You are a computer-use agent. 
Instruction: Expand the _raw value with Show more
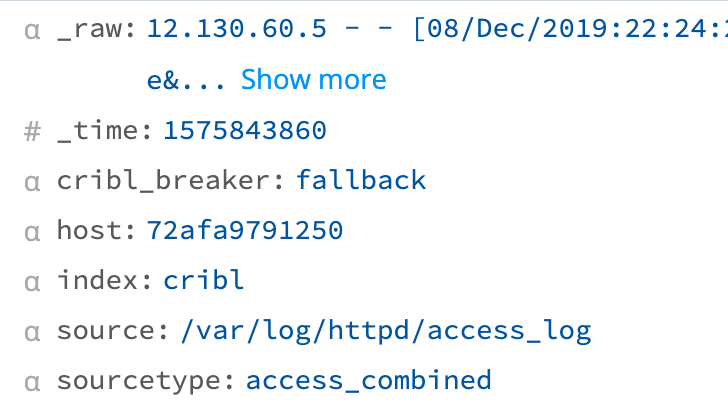pyautogui.click(x=313, y=79)
